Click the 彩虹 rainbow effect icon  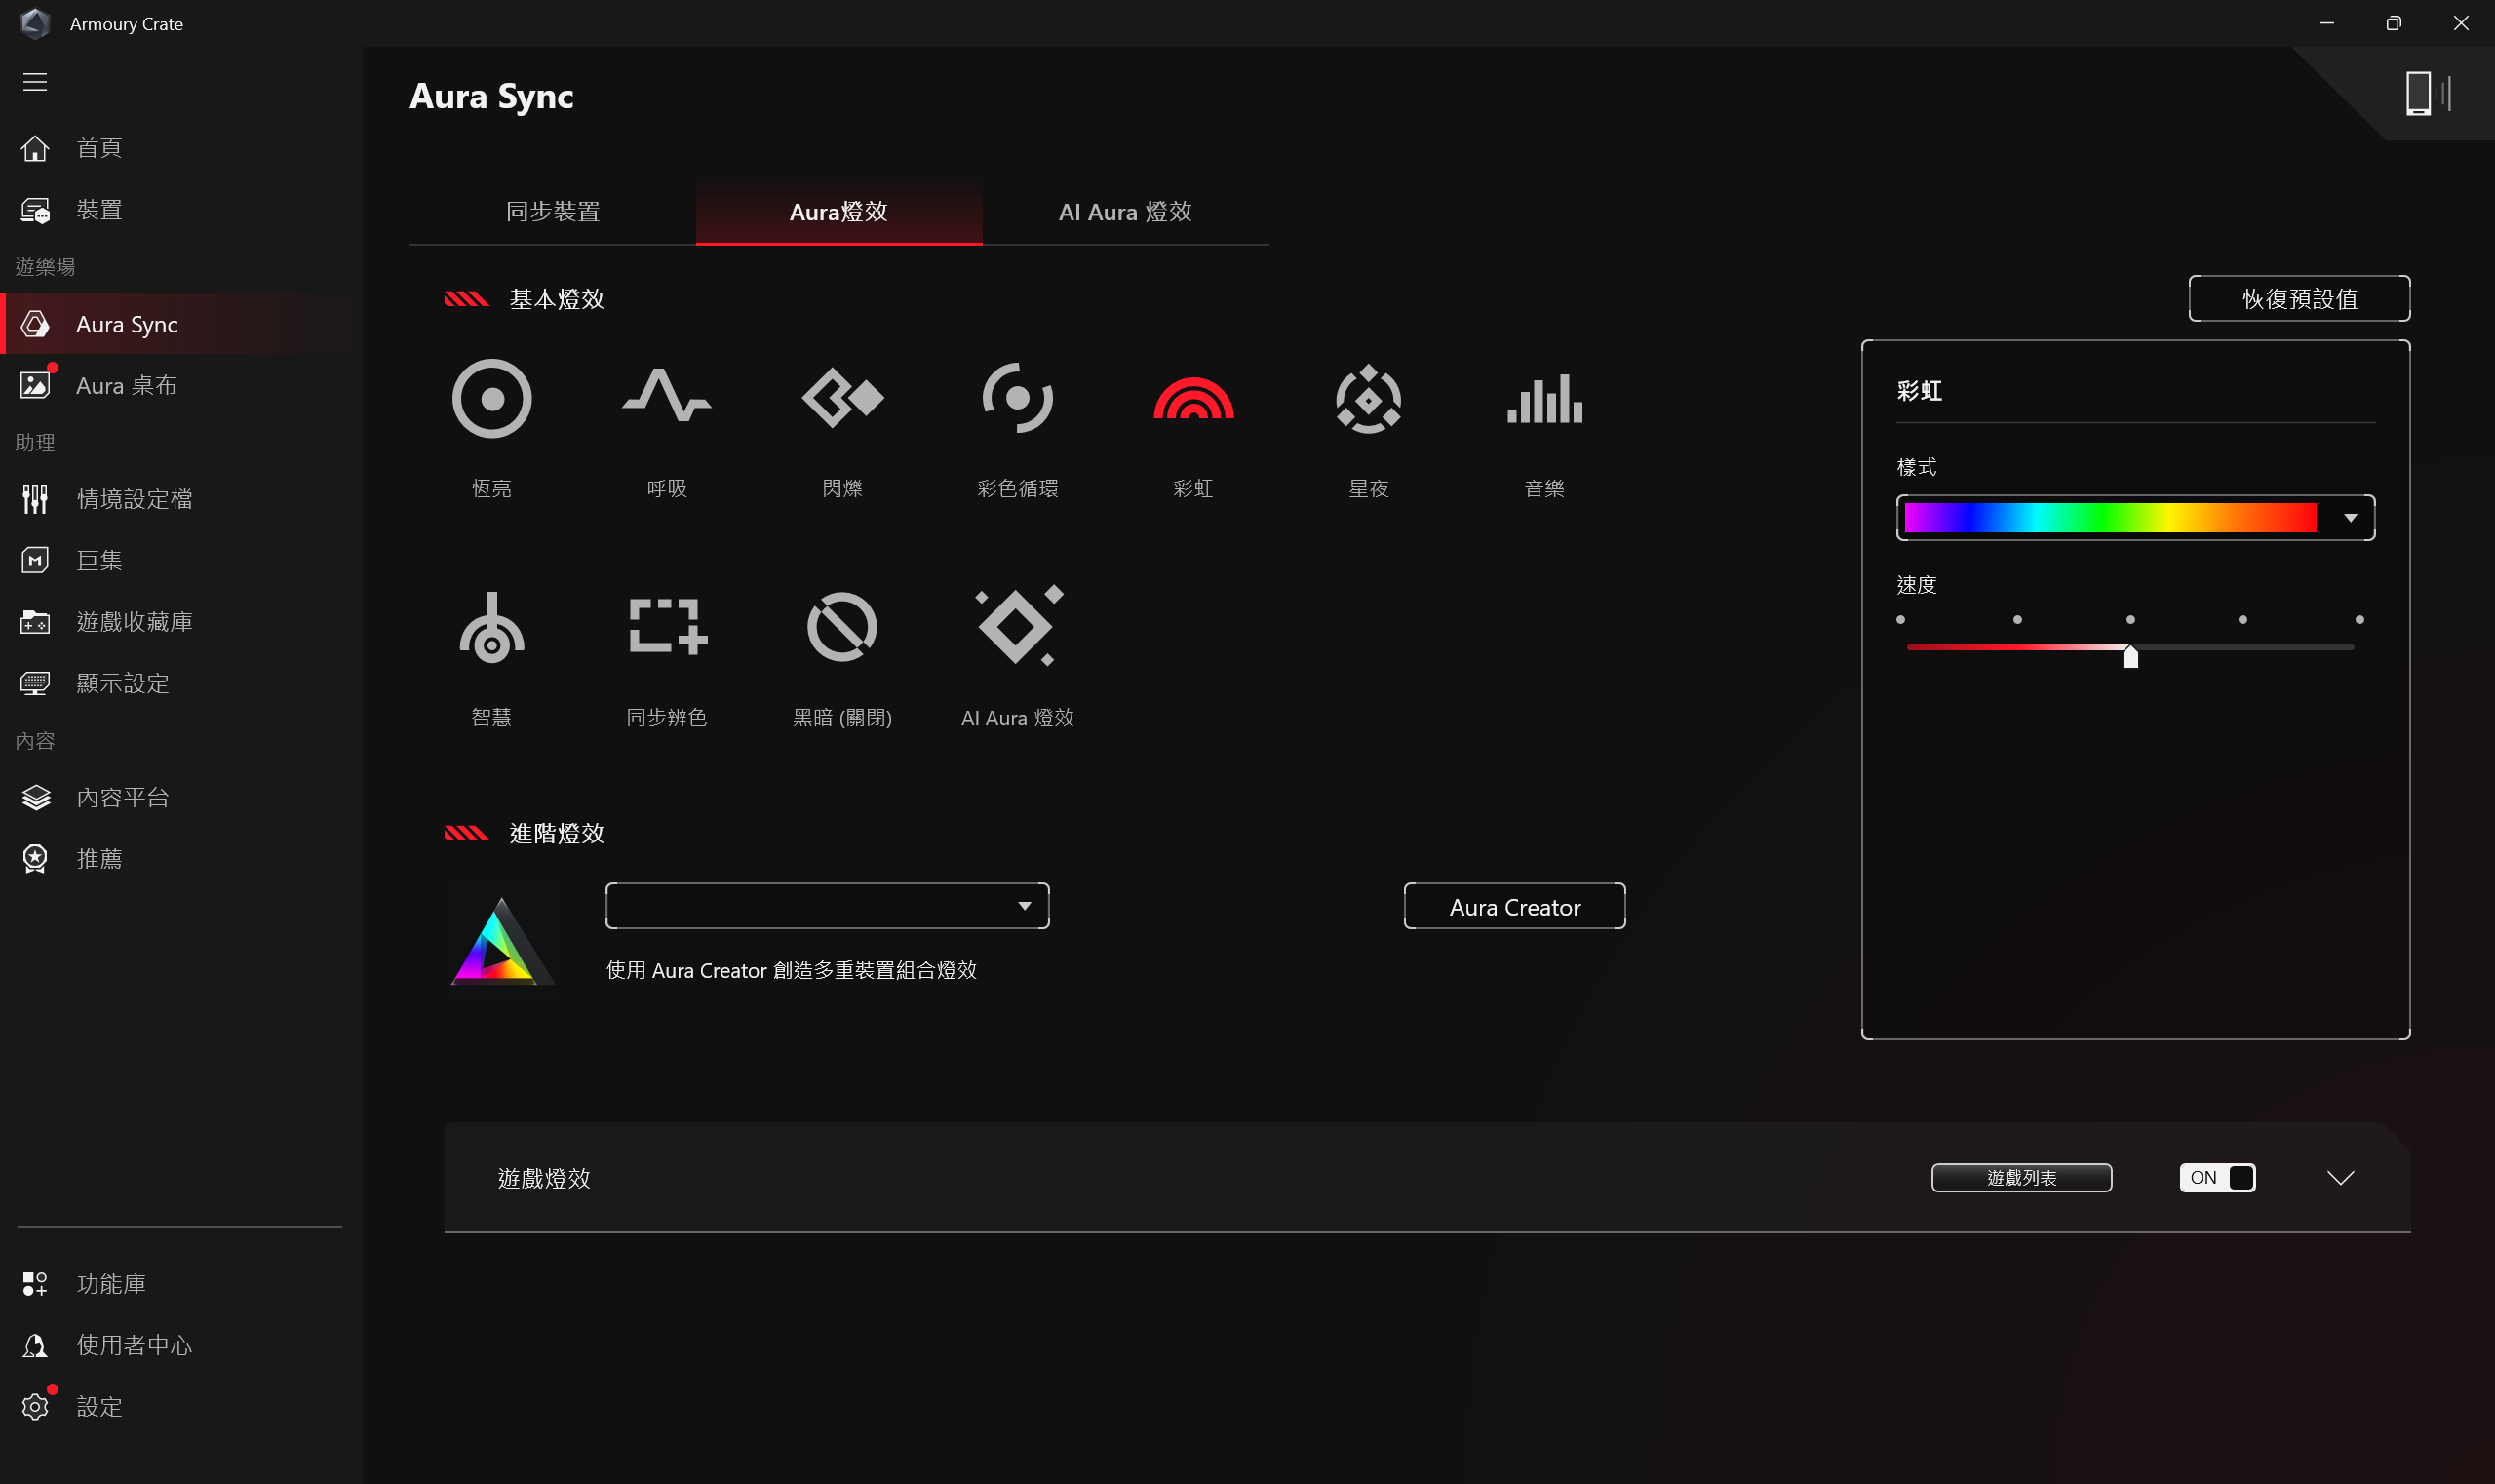(1193, 399)
